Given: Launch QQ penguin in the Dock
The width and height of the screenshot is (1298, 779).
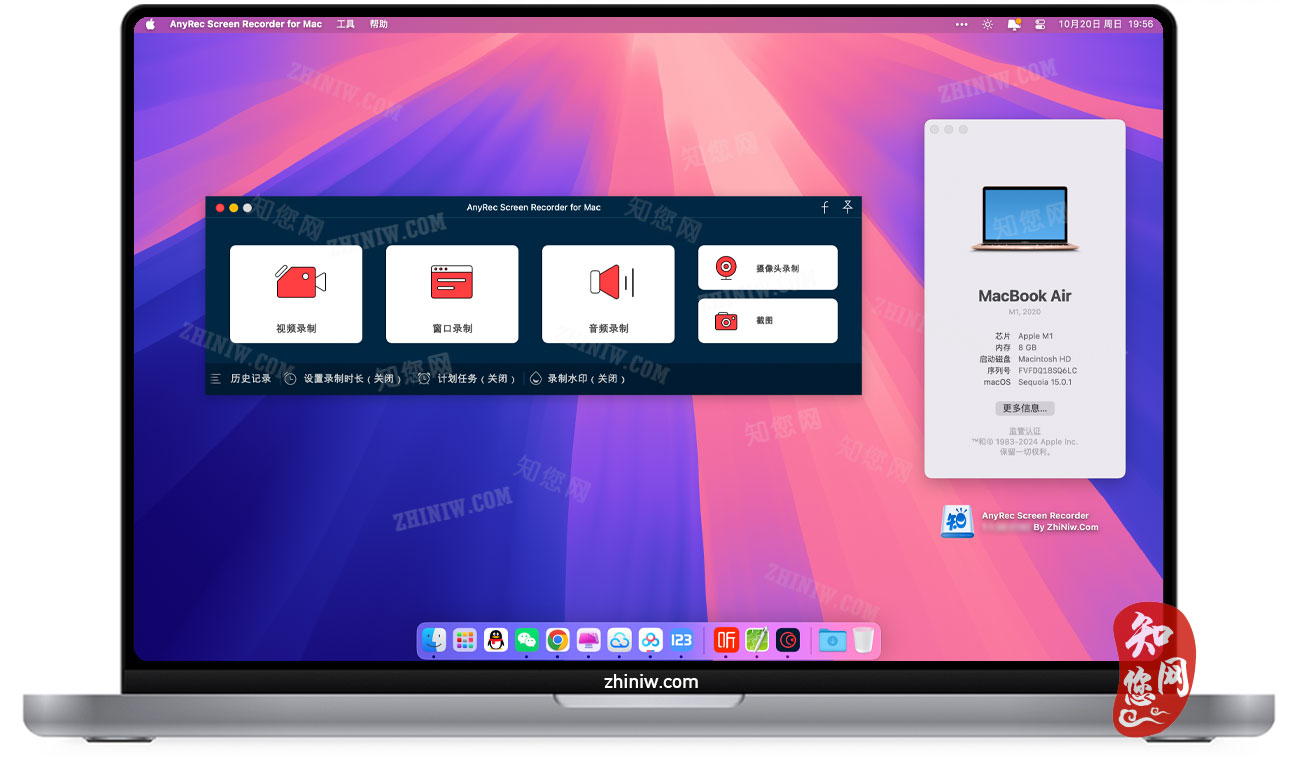Looking at the screenshot, I should tap(496, 640).
